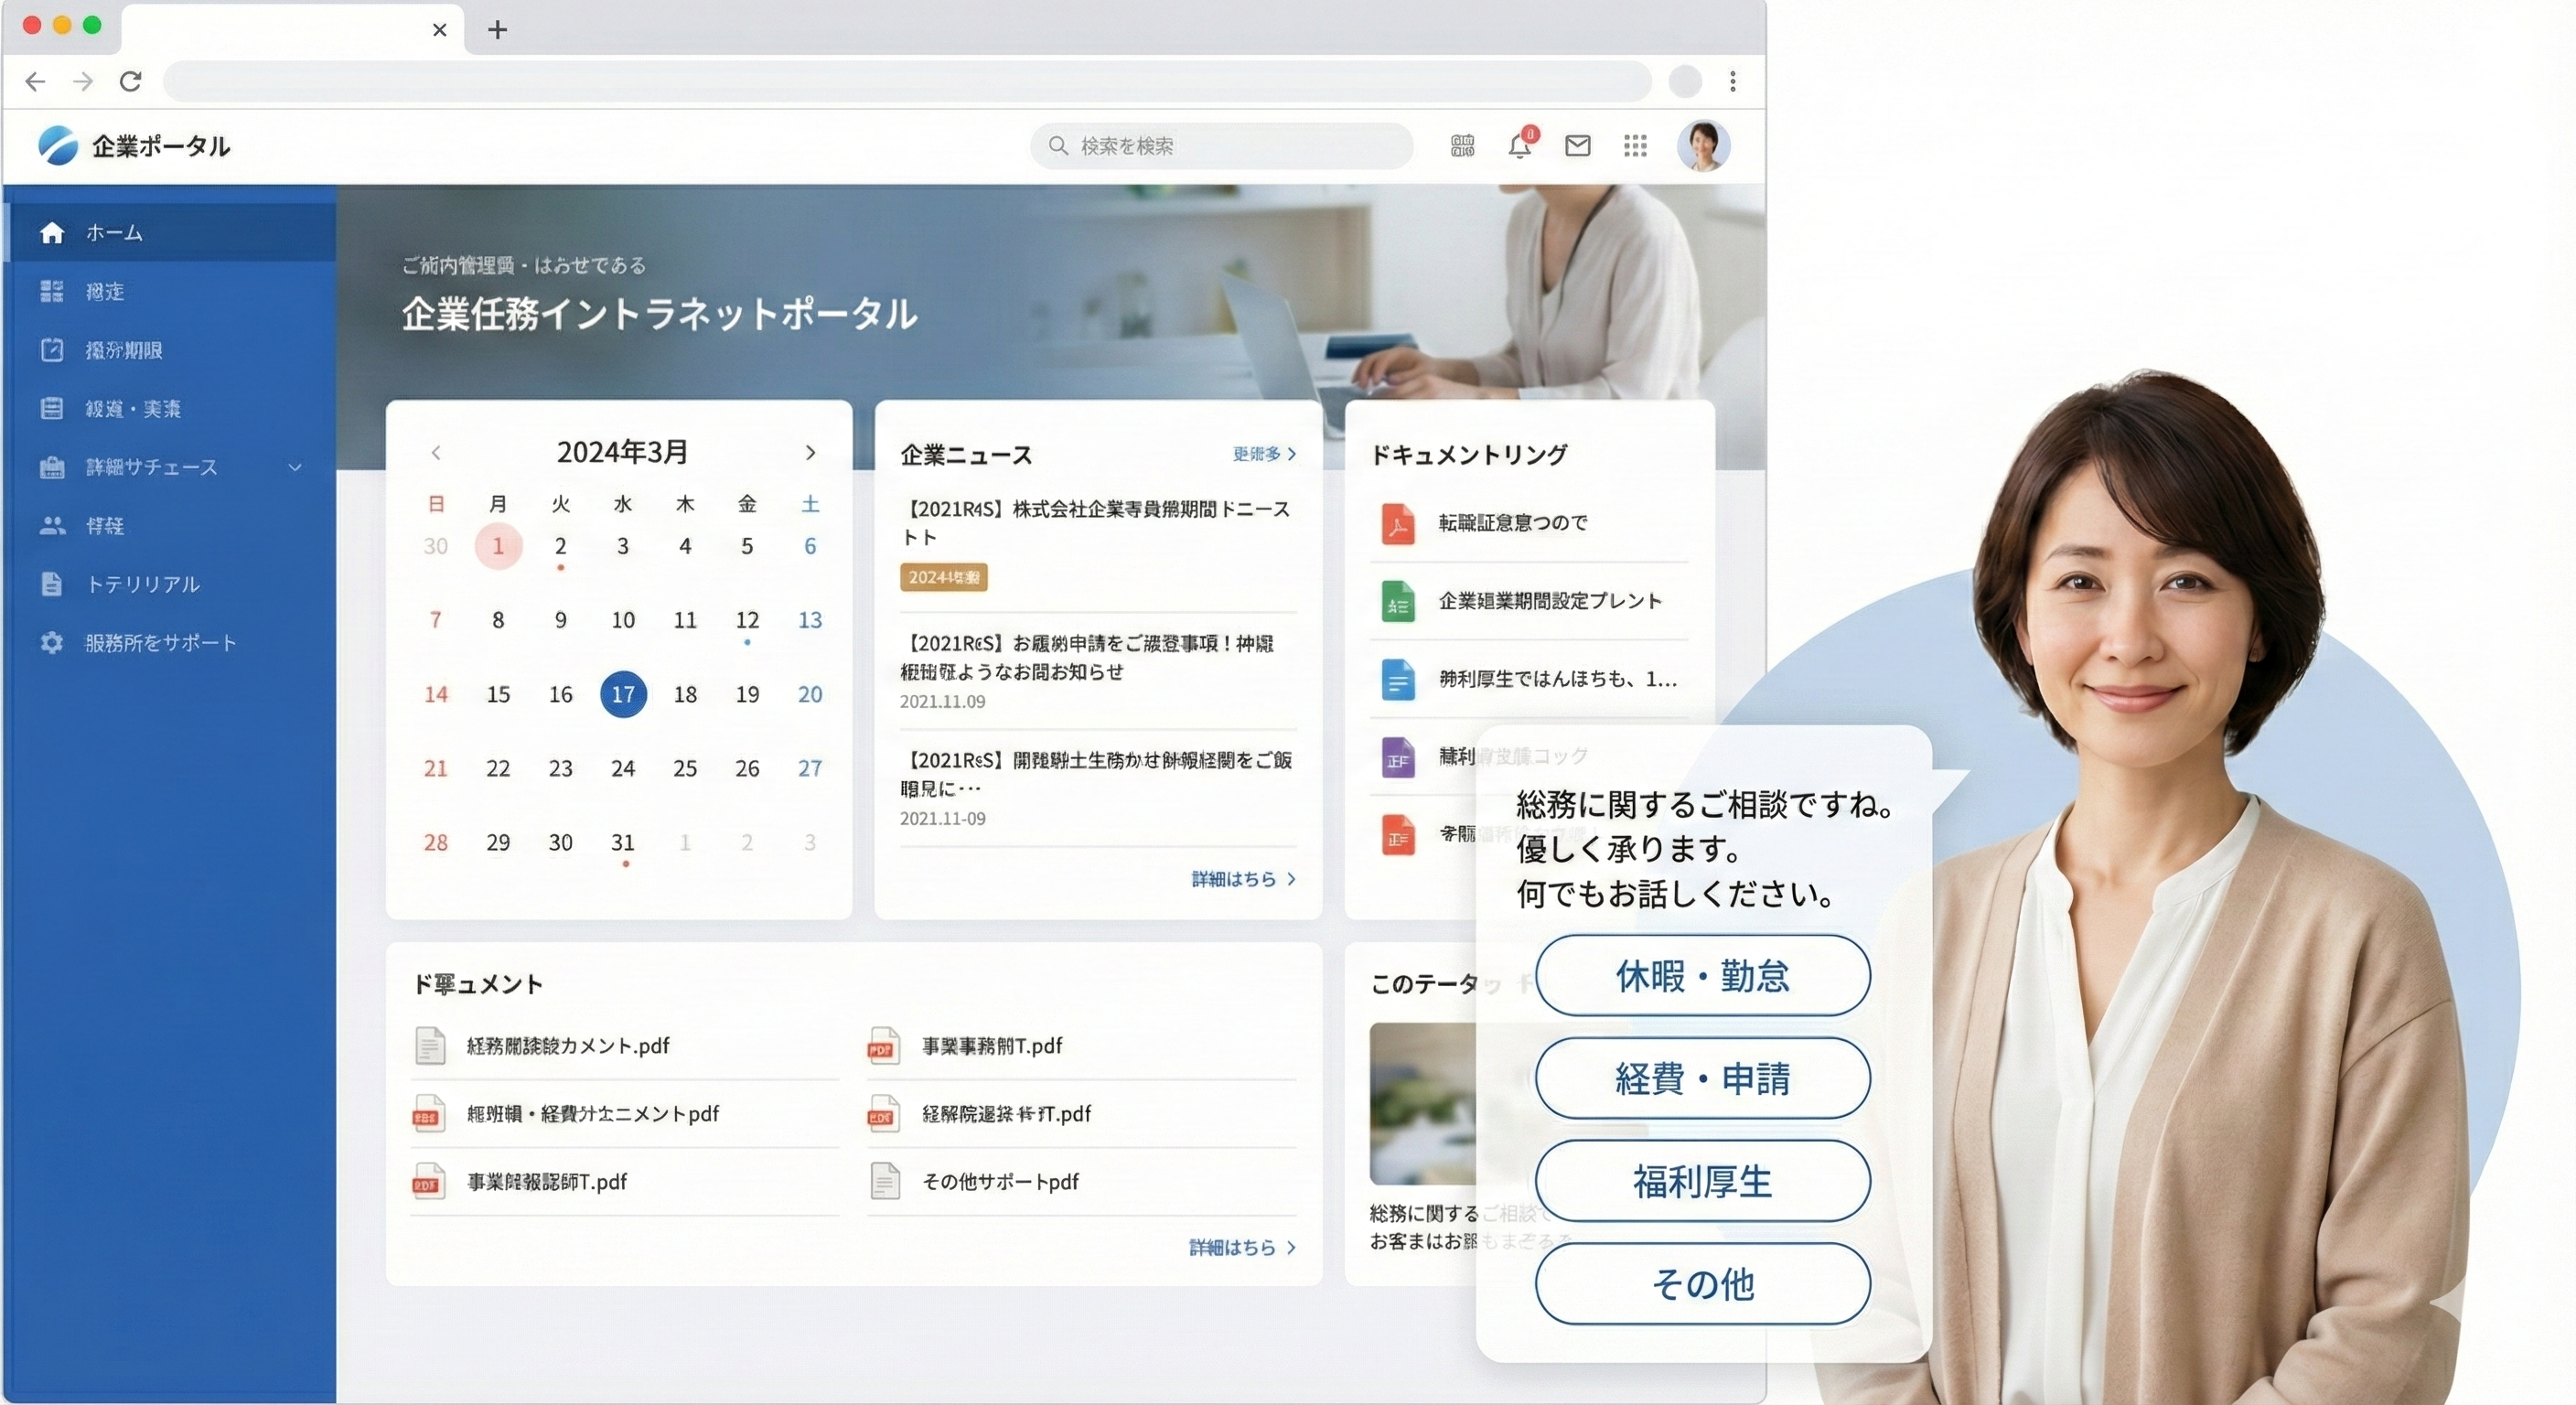Image resolution: width=2576 pixels, height=1405 pixels.
Task: Open the mail envelope icon
Action: [x=1577, y=146]
